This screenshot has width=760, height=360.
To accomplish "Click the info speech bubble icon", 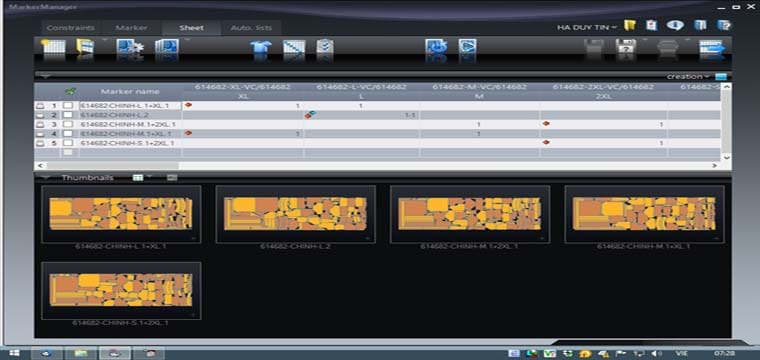I will (x=675, y=25).
